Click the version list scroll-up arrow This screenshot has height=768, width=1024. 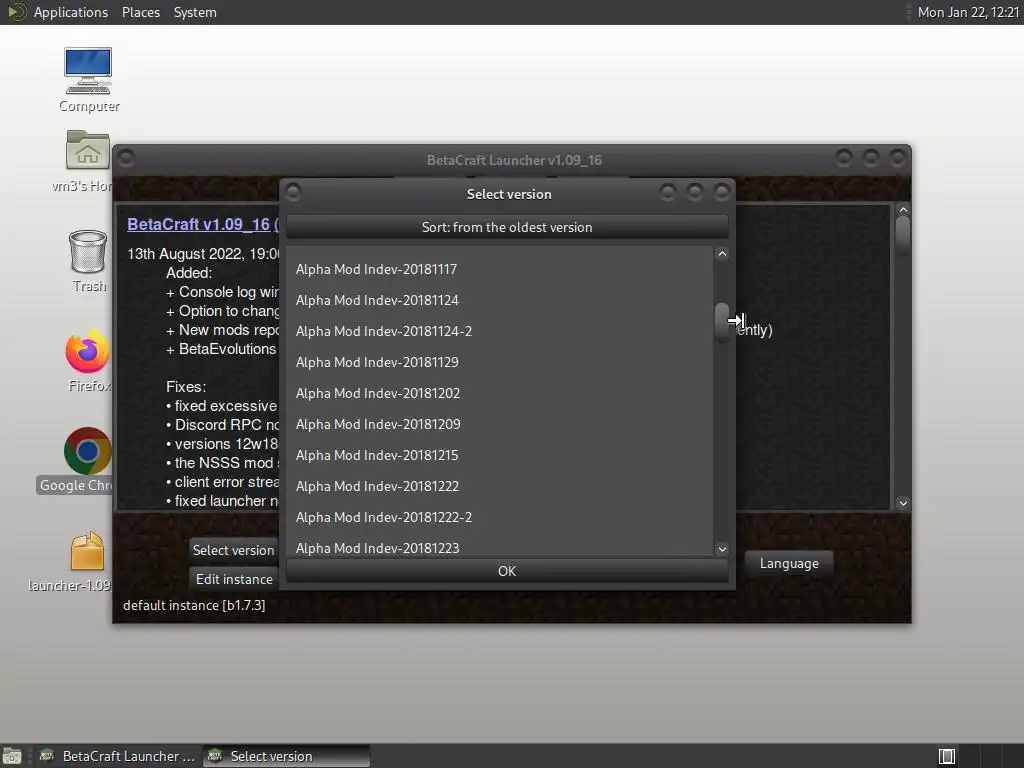pyautogui.click(x=722, y=254)
